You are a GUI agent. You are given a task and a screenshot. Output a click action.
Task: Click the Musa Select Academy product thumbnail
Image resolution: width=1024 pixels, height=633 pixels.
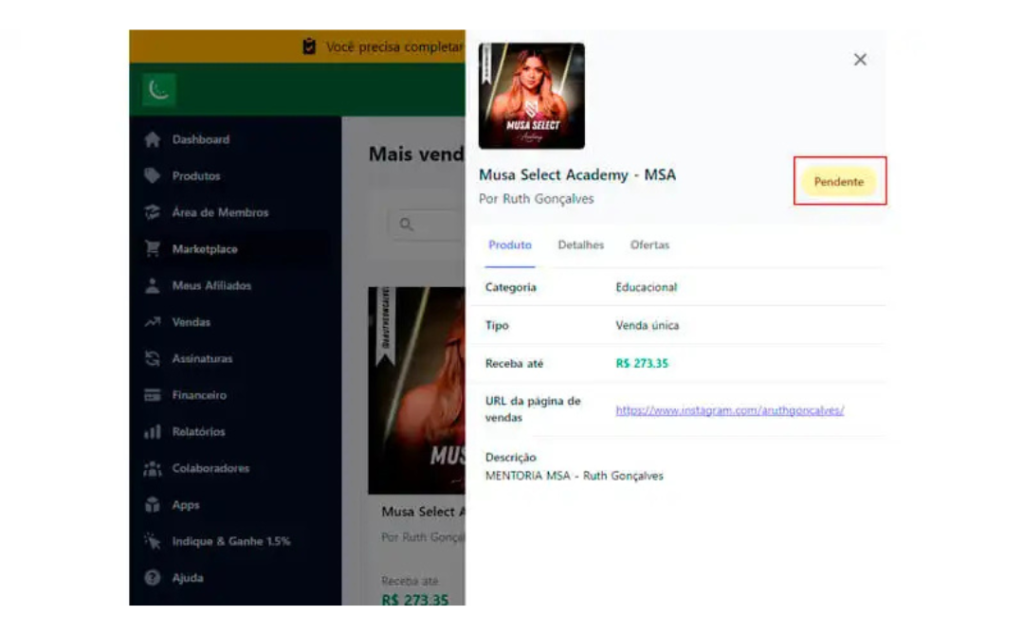click(x=532, y=96)
